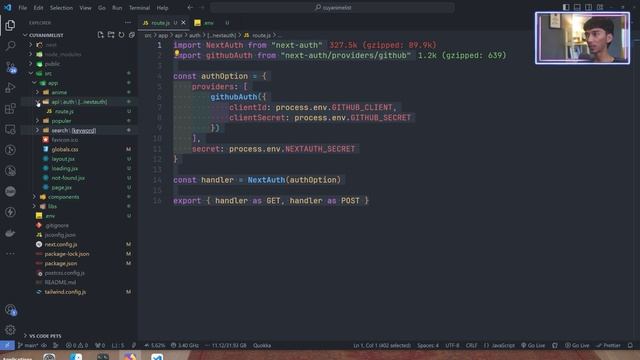The height and width of the screenshot is (360, 640).
Task: Click the webcam overlay thumbnail
Action: 582,38
